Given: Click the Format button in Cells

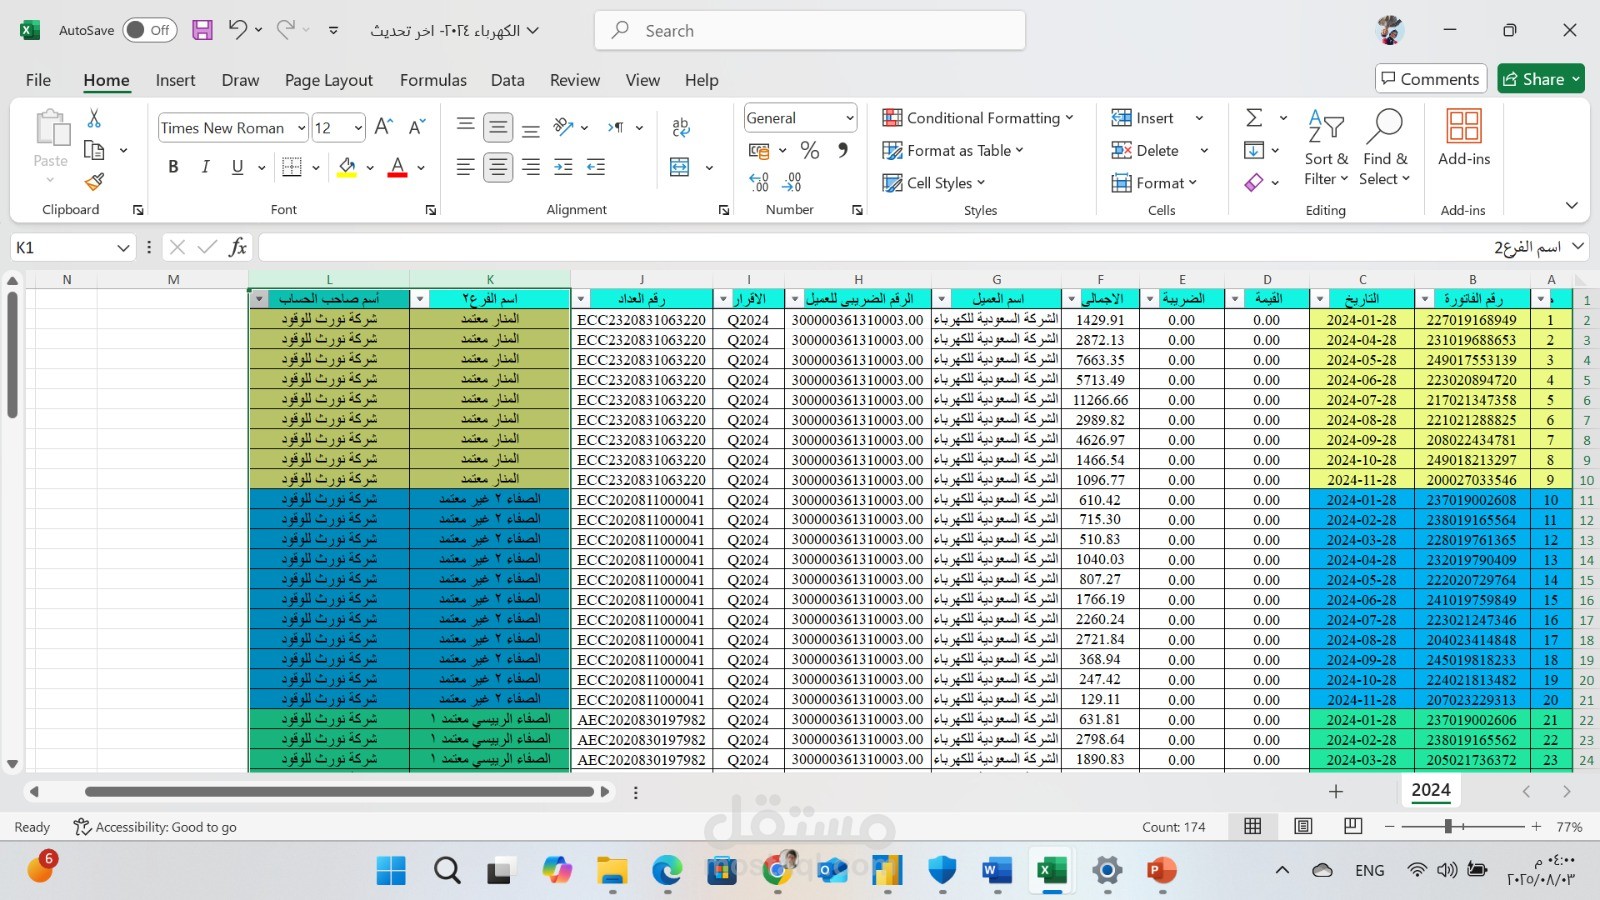Looking at the screenshot, I should (x=1154, y=182).
